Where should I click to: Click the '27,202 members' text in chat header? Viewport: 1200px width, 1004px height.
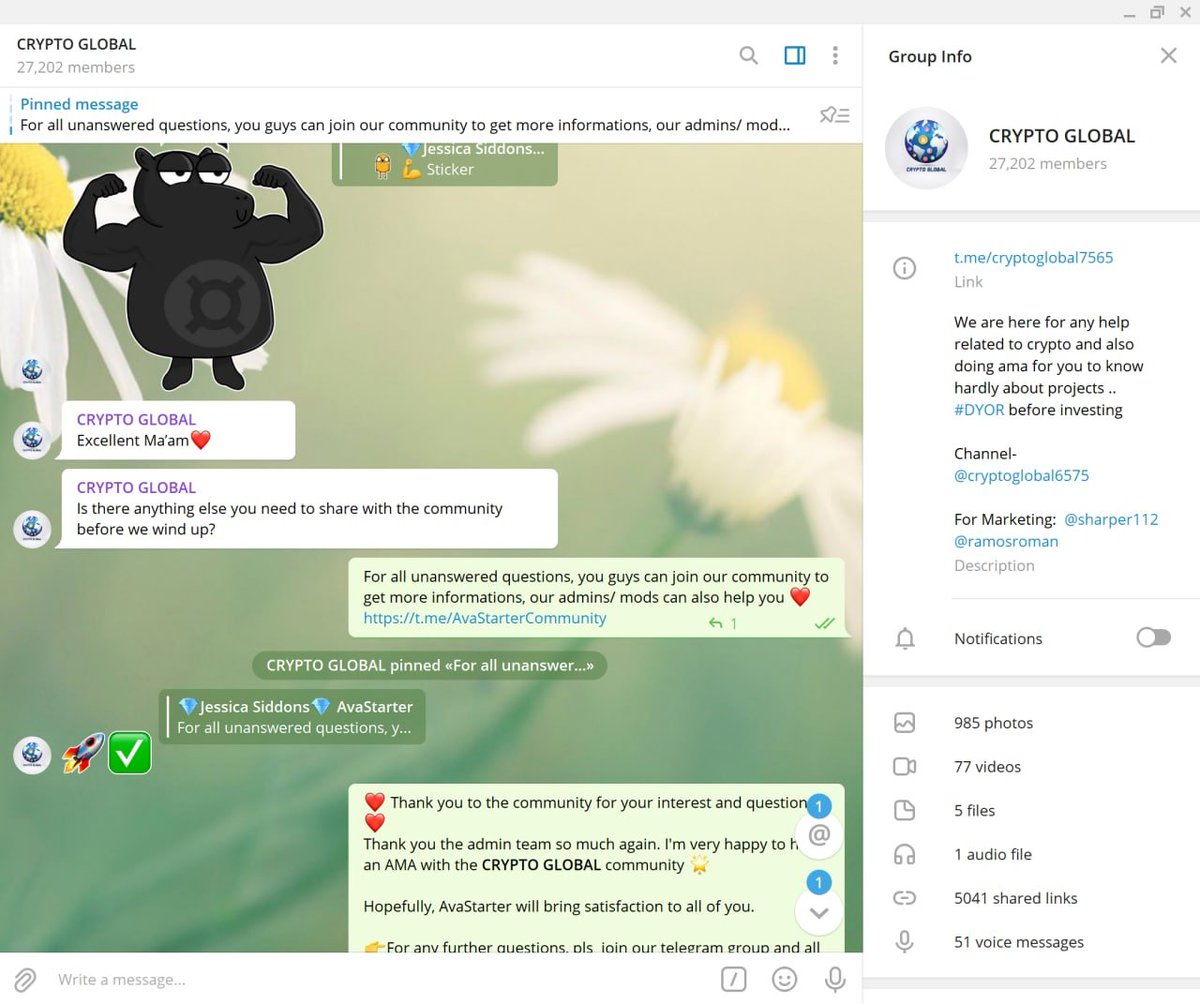pos(76,67)
